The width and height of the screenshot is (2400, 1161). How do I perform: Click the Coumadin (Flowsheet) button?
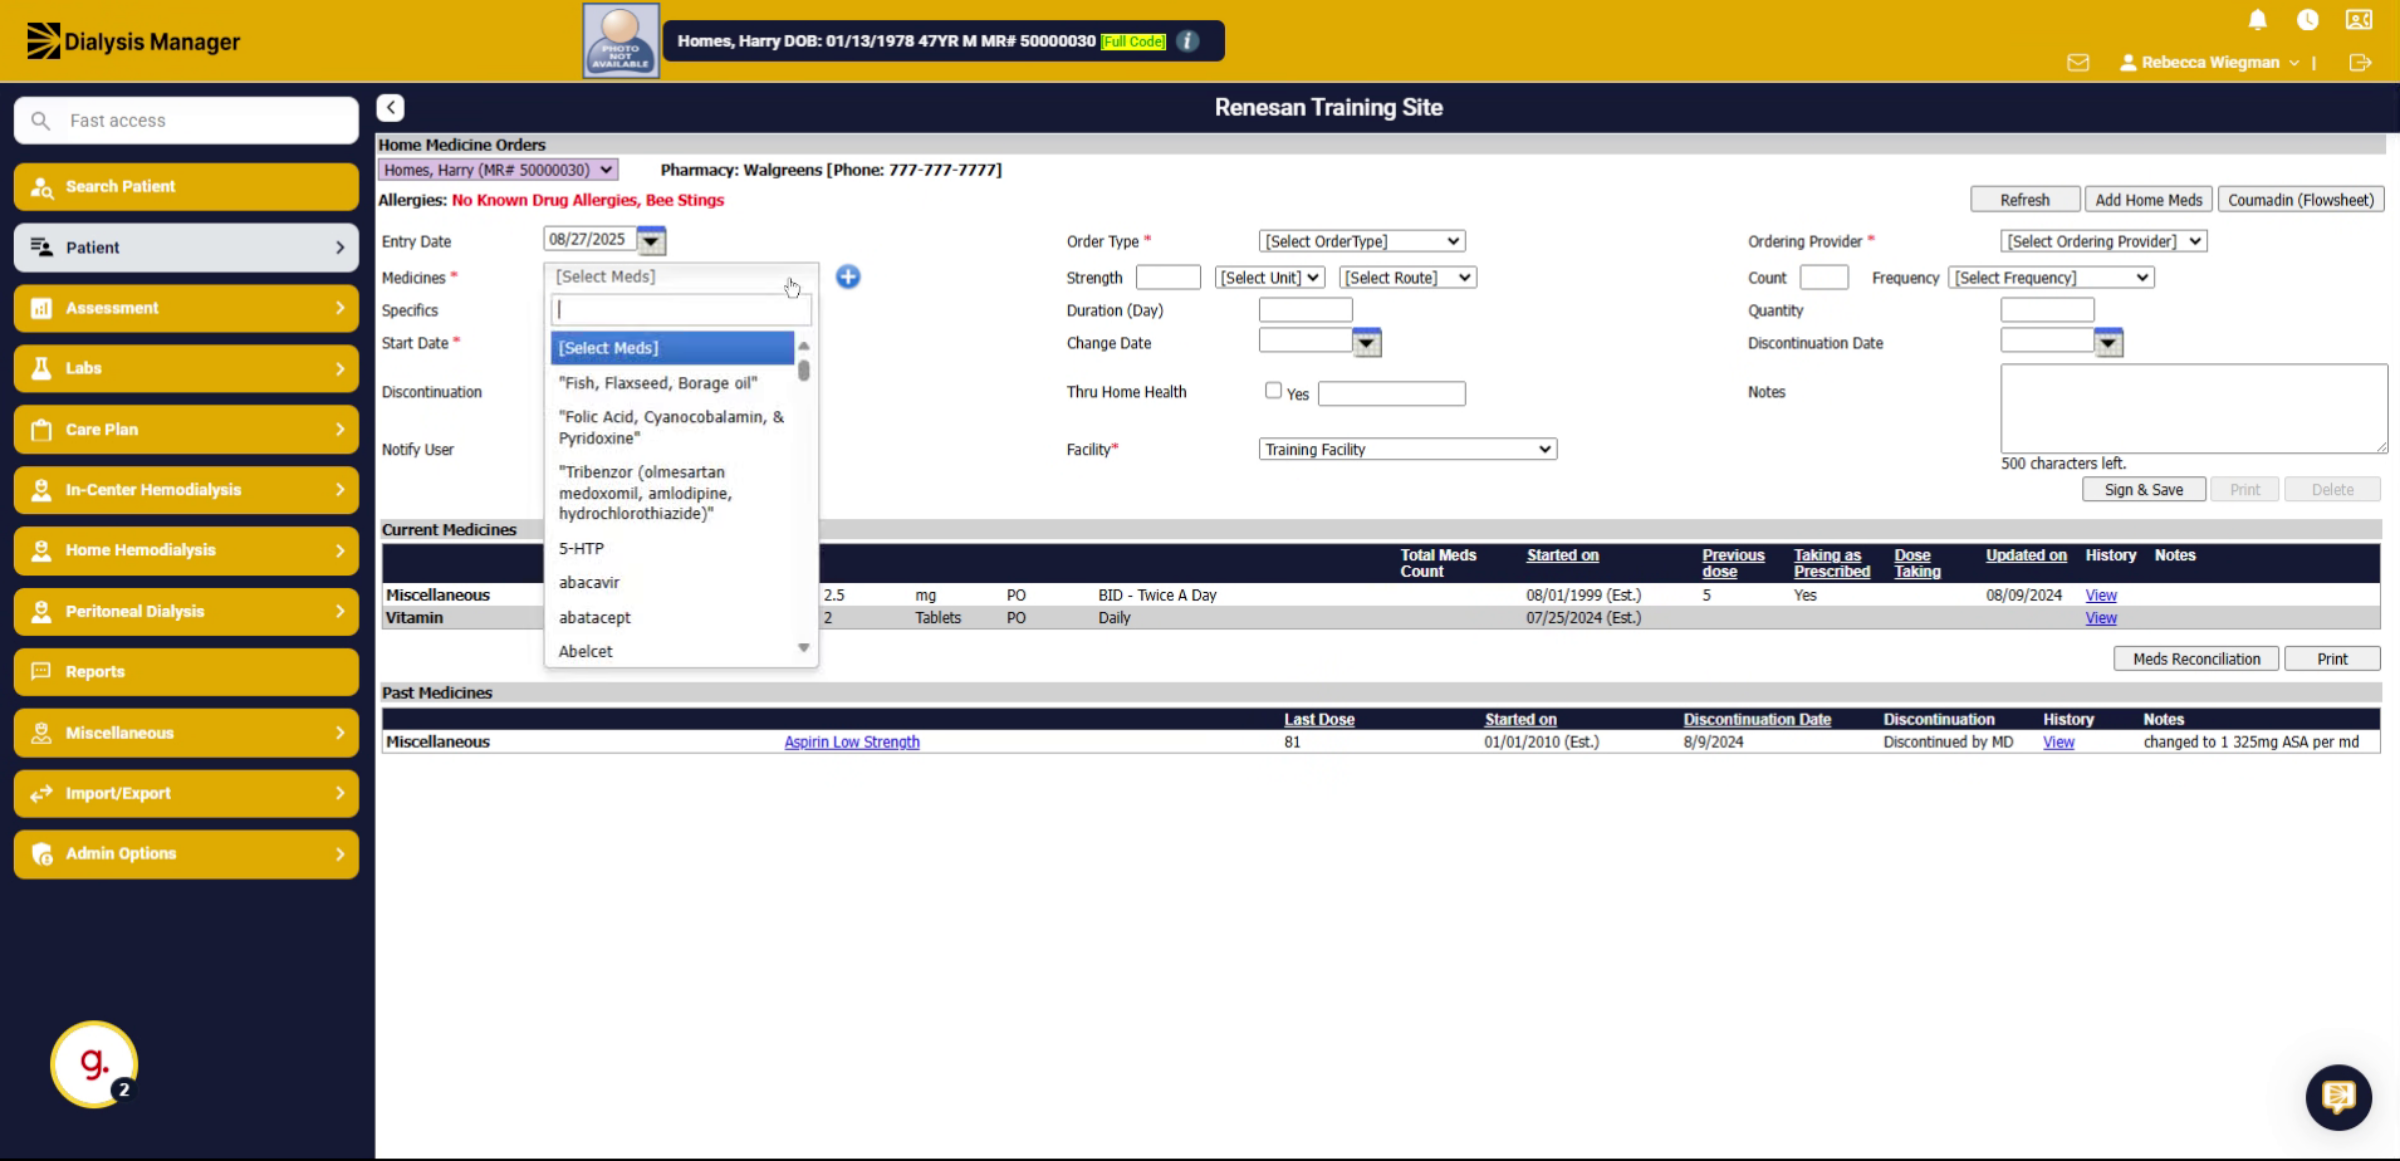click(2300, 200)
